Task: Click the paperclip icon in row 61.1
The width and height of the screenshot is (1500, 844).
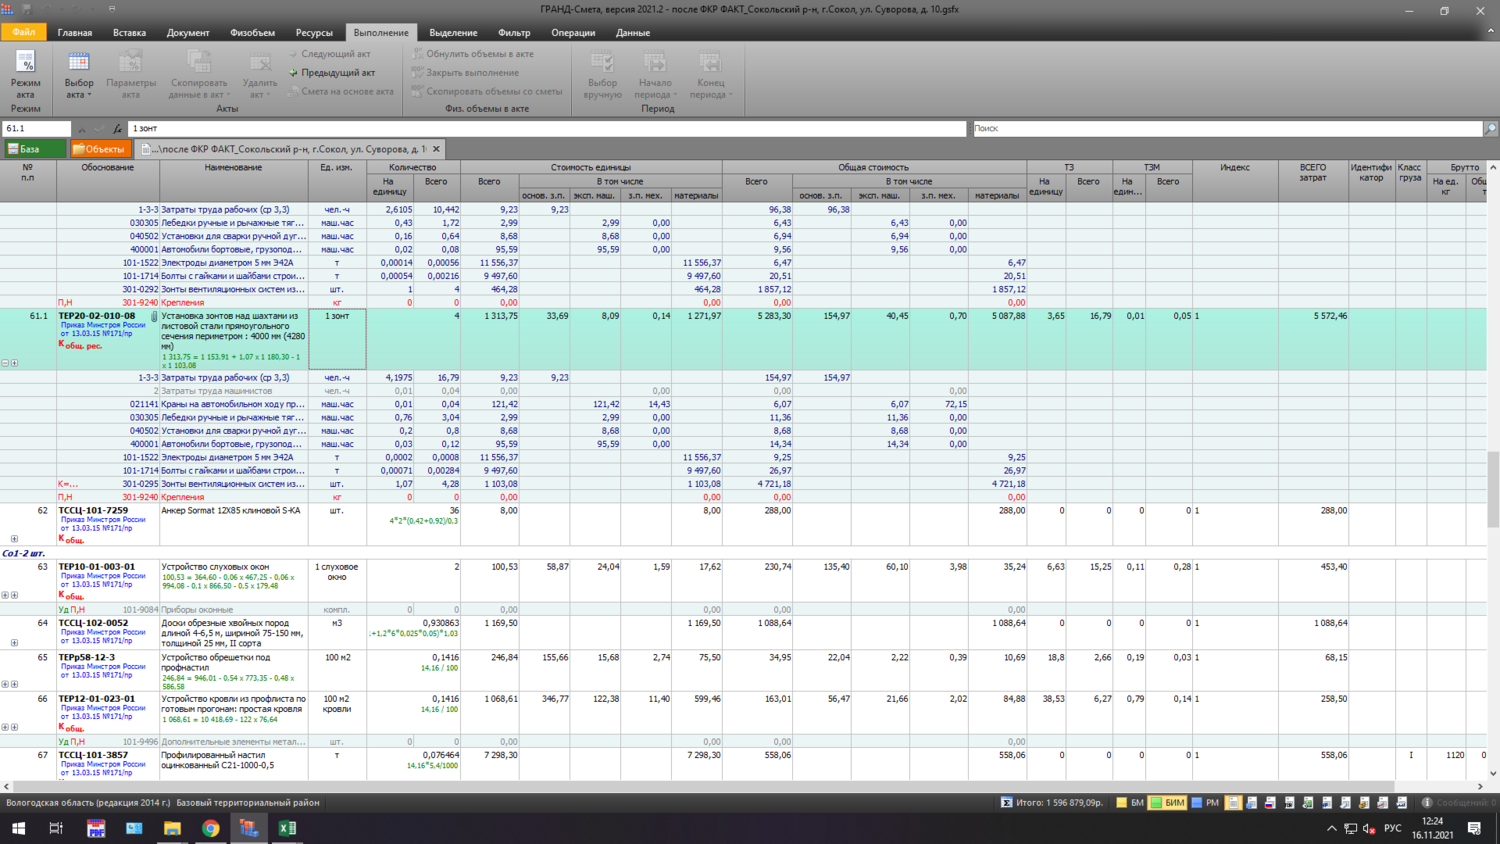Action: (154, 317)
